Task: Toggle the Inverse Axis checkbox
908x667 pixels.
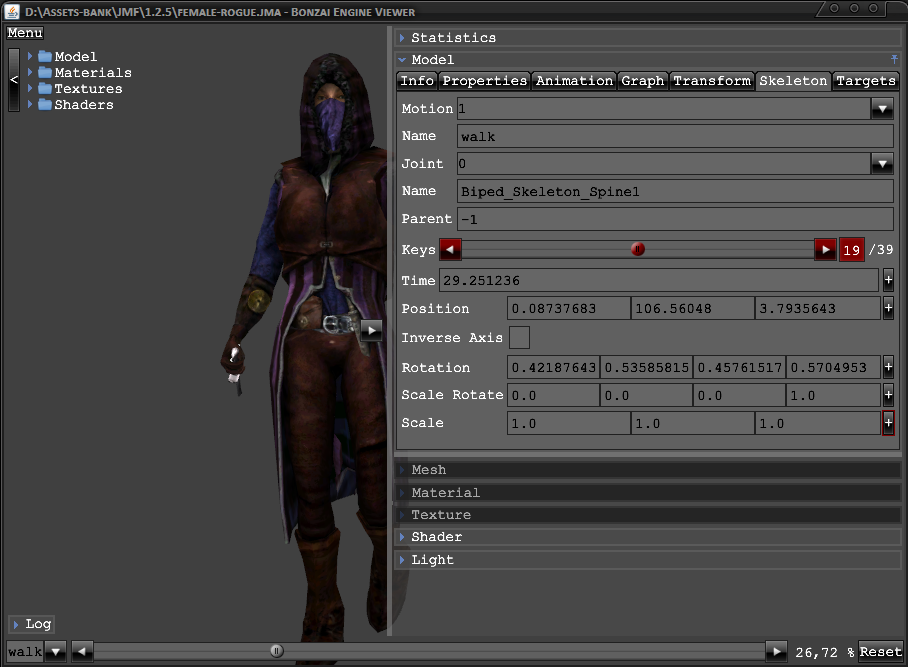Action: pyautogui.click(x=520, y=338)
